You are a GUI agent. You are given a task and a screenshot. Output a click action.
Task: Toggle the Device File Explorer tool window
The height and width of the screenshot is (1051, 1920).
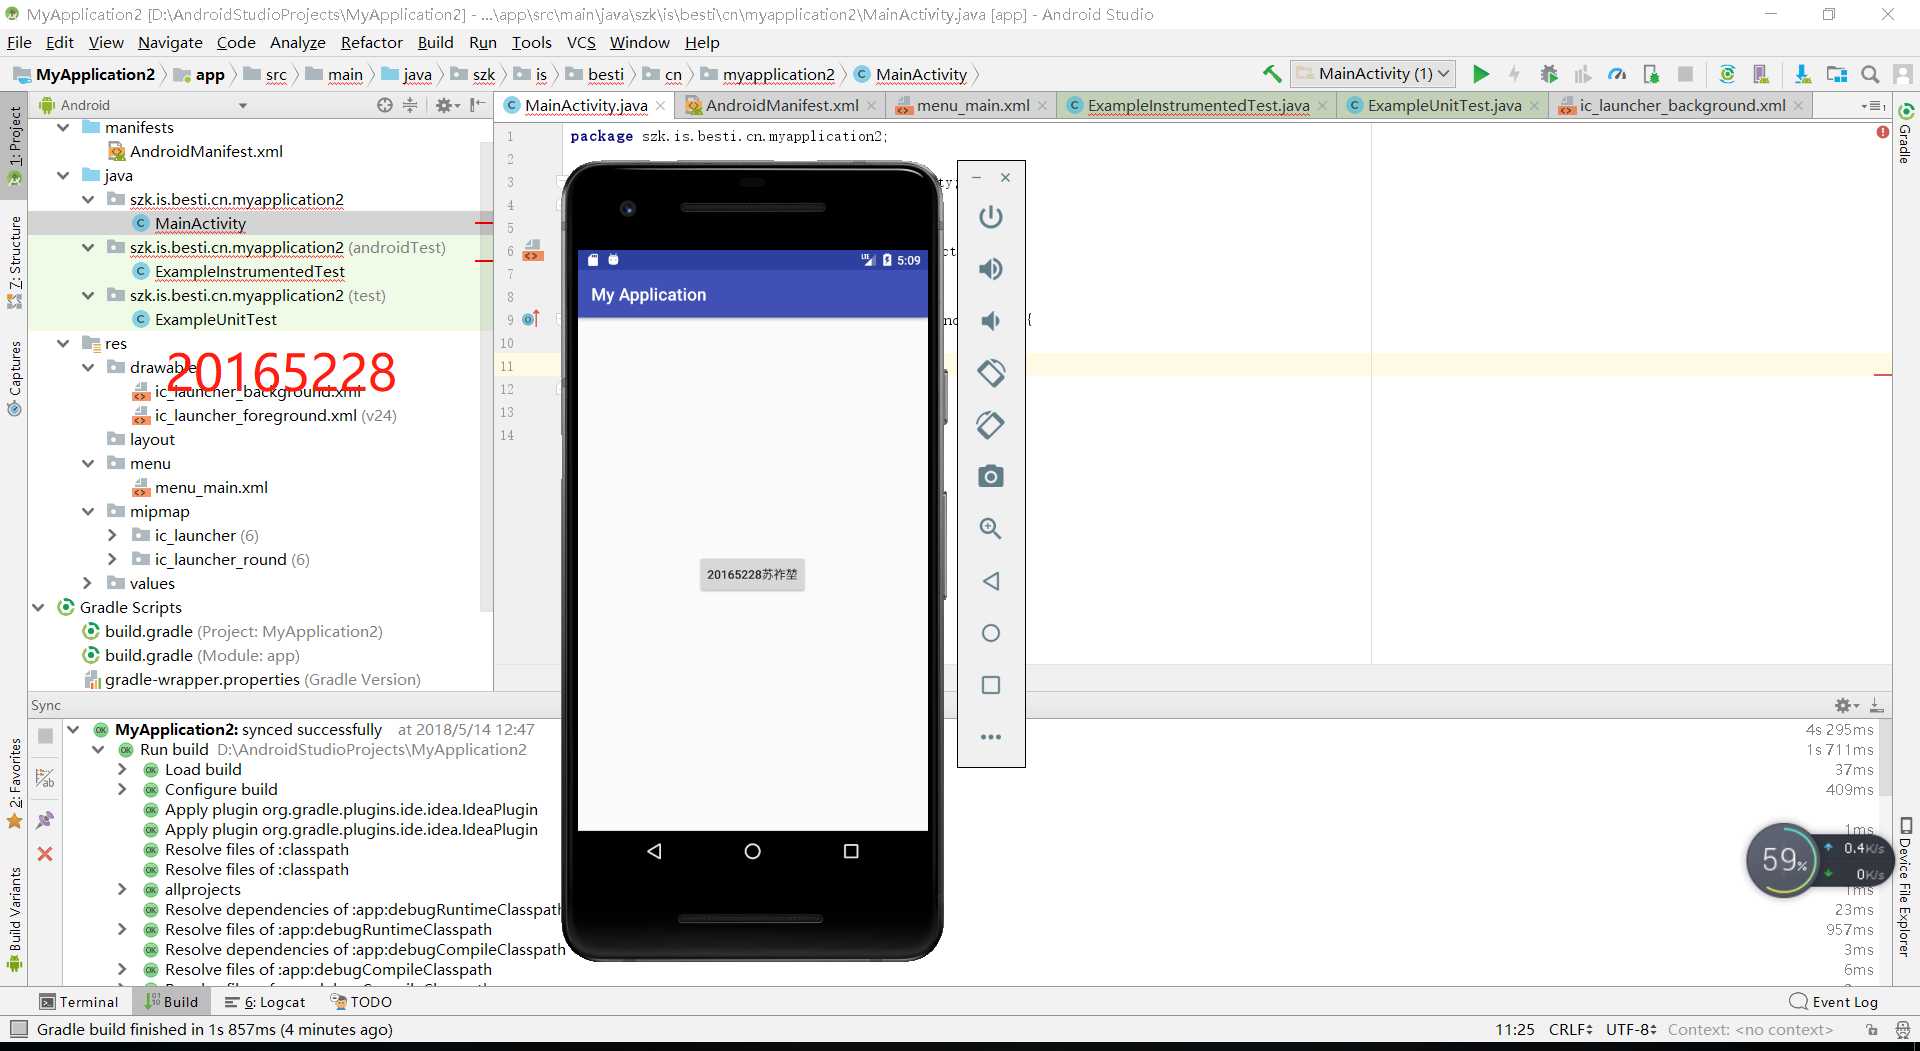pyautogui.click(x=1905, y=886)
